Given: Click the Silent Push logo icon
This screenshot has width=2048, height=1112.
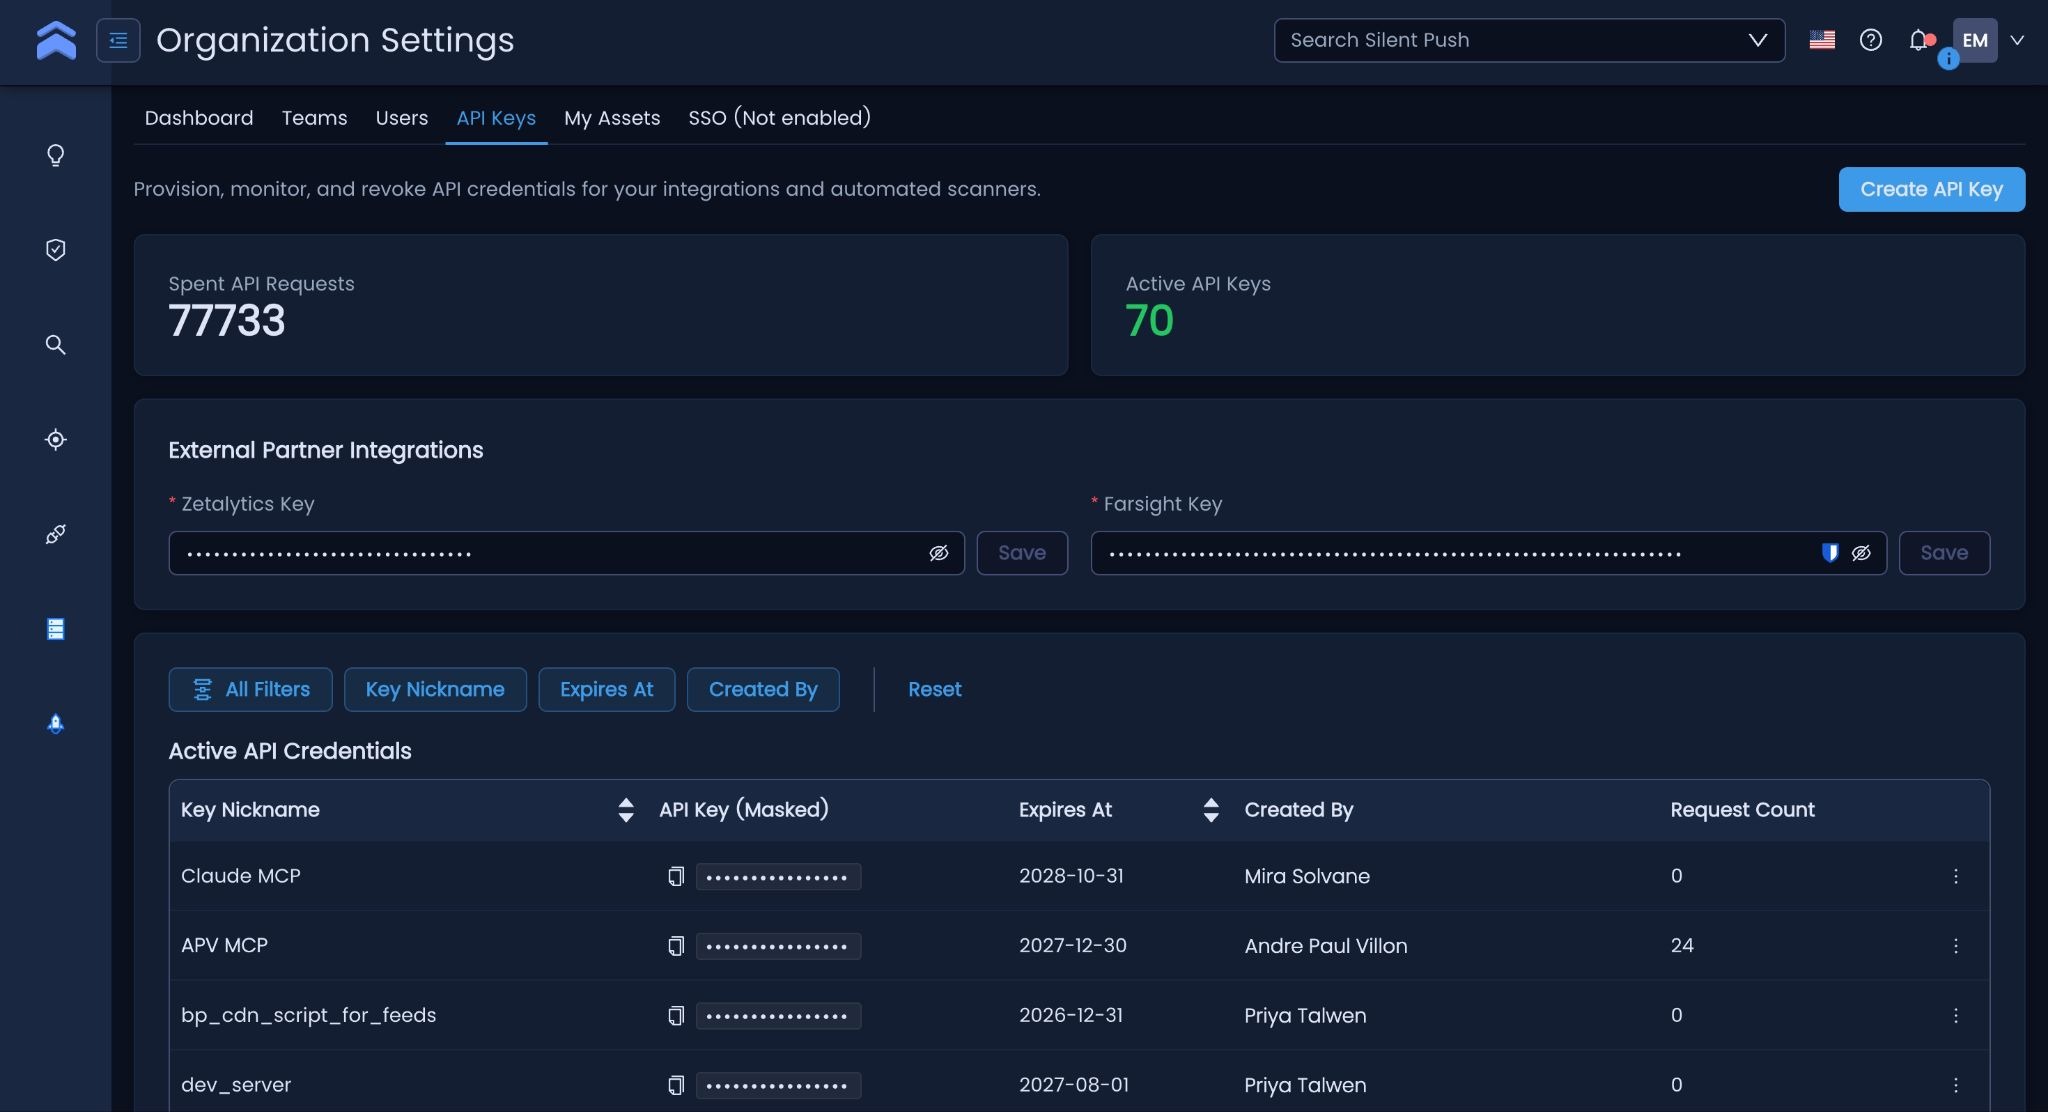Looking at the screenshot, I should [x=56, y=40].
